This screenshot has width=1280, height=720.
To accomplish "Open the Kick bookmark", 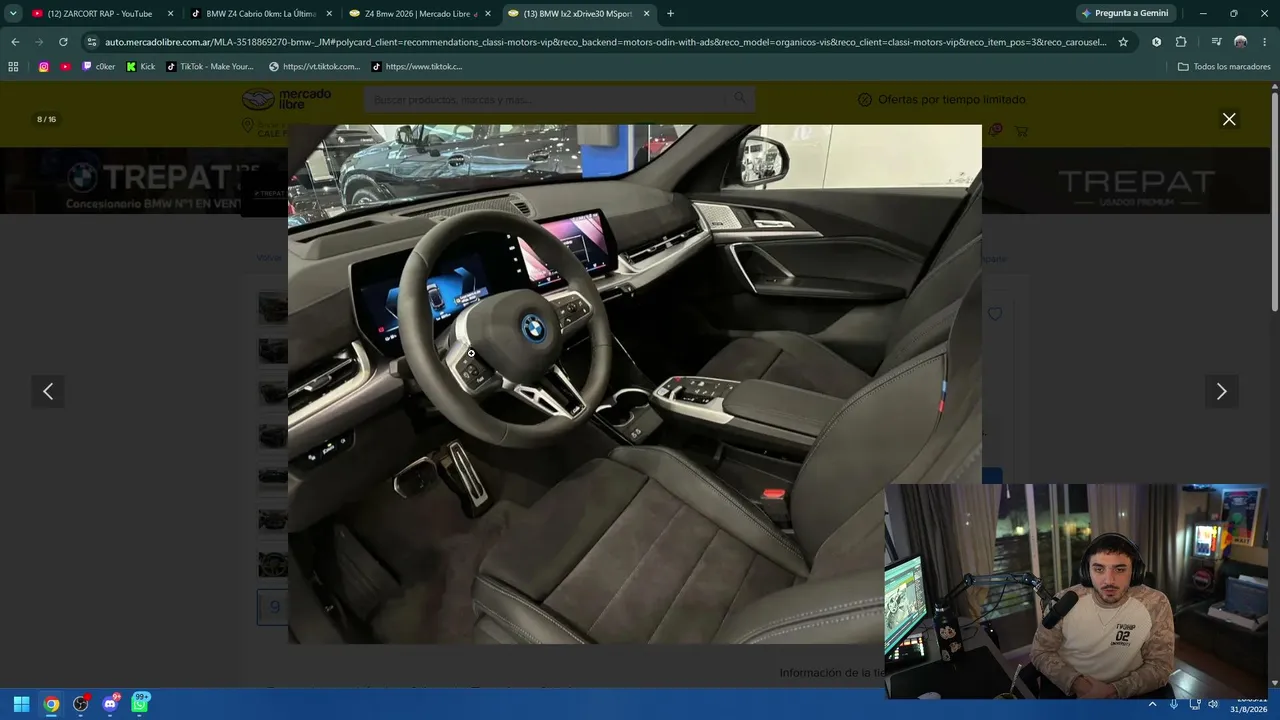I will pyautogui.click(x=140, y=67).
